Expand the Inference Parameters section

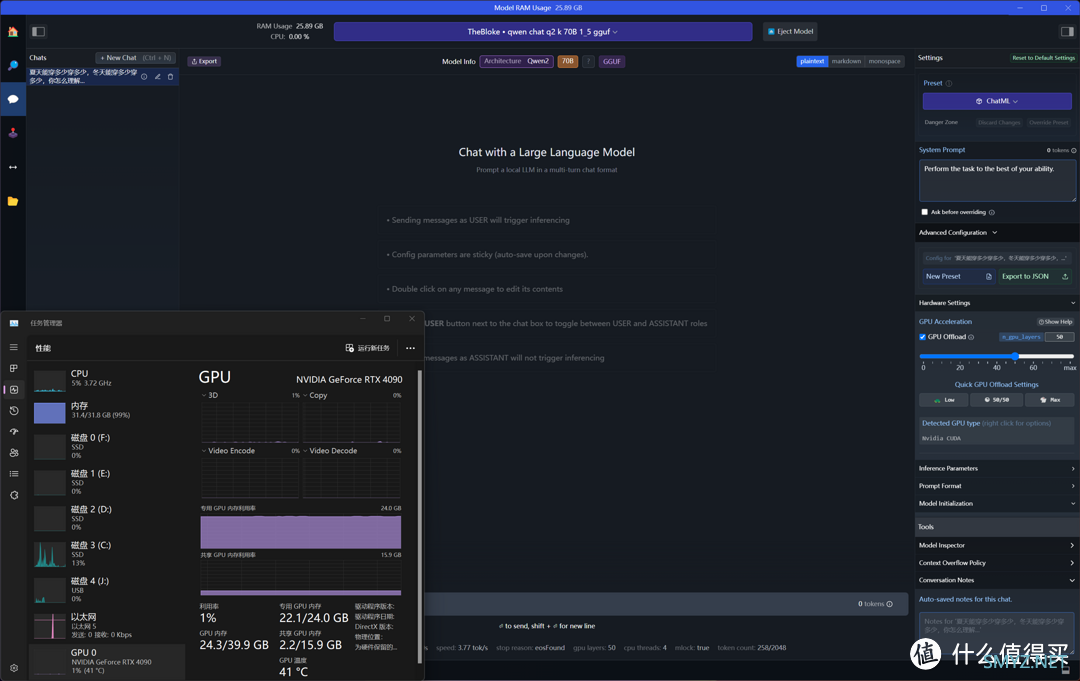[997, 468]
